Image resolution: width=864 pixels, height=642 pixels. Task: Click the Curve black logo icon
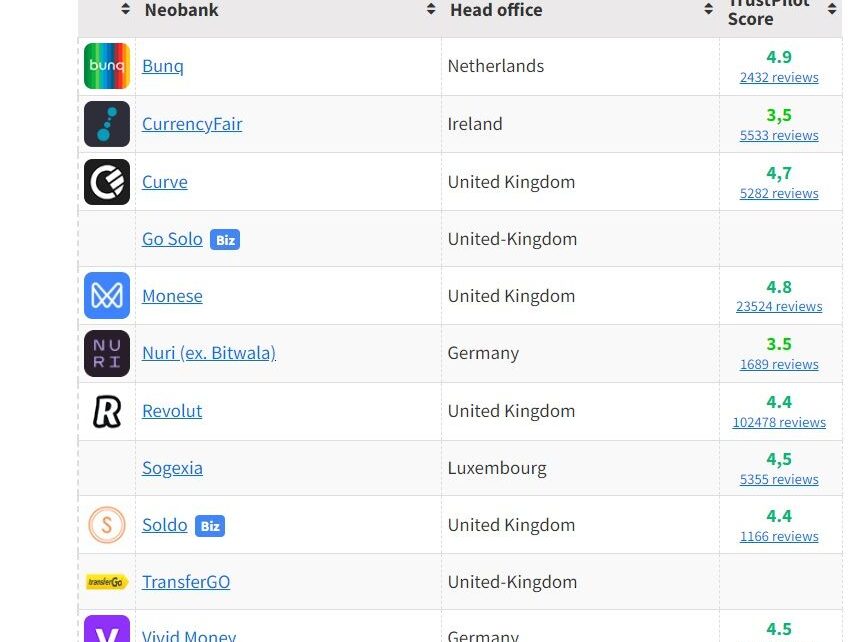(x=107, y=182)
